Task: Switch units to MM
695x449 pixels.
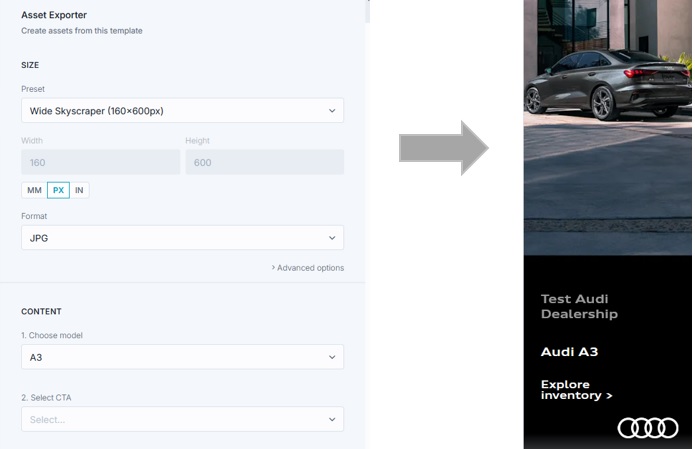Action: pyautogui.click(x=34, y=190)
